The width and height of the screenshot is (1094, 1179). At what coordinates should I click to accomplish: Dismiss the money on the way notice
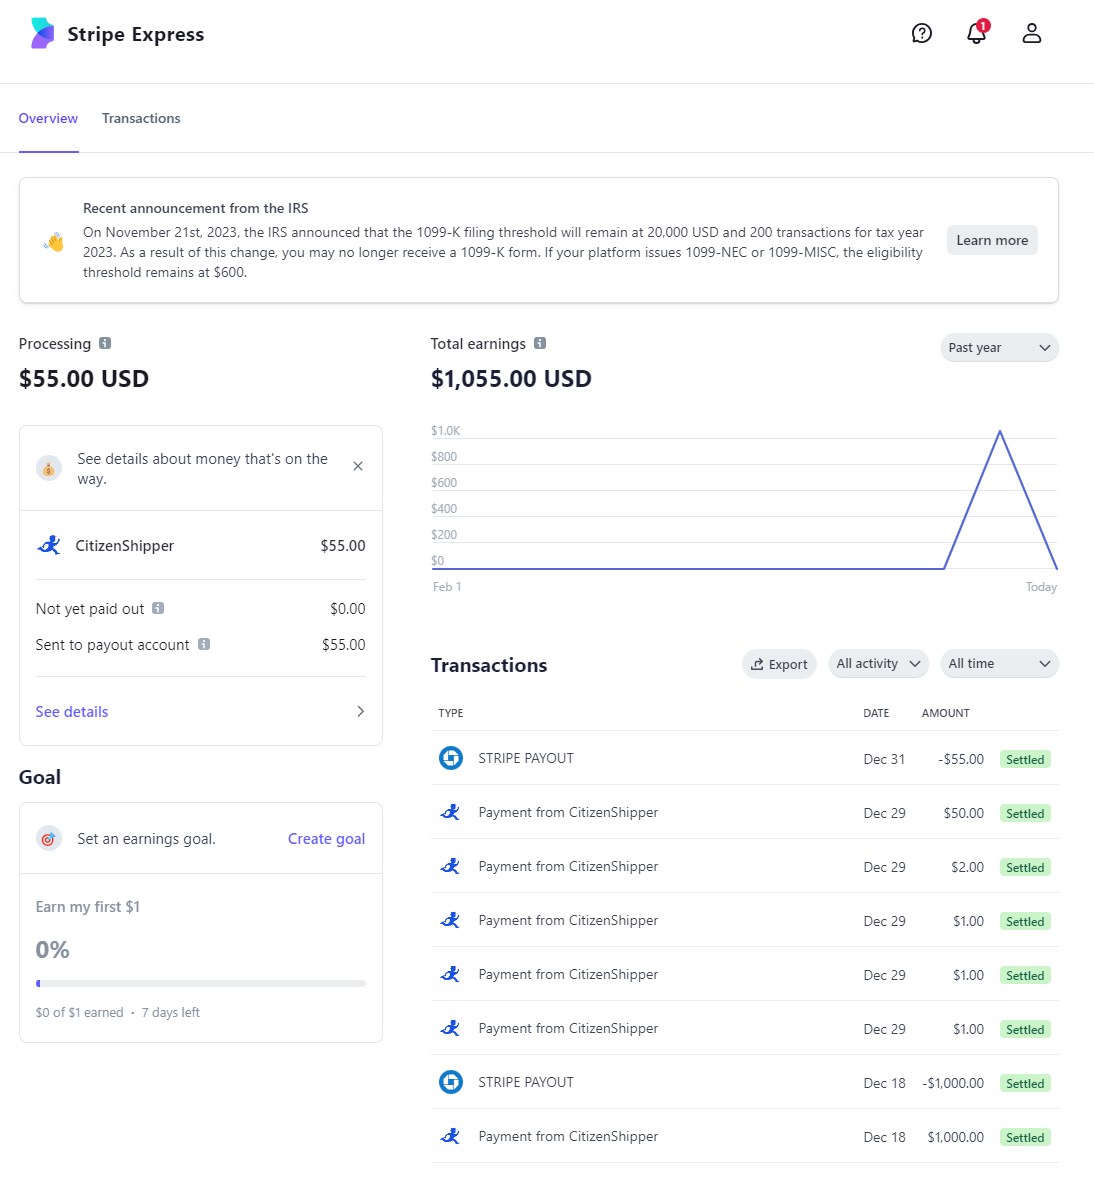pos(358,466)
